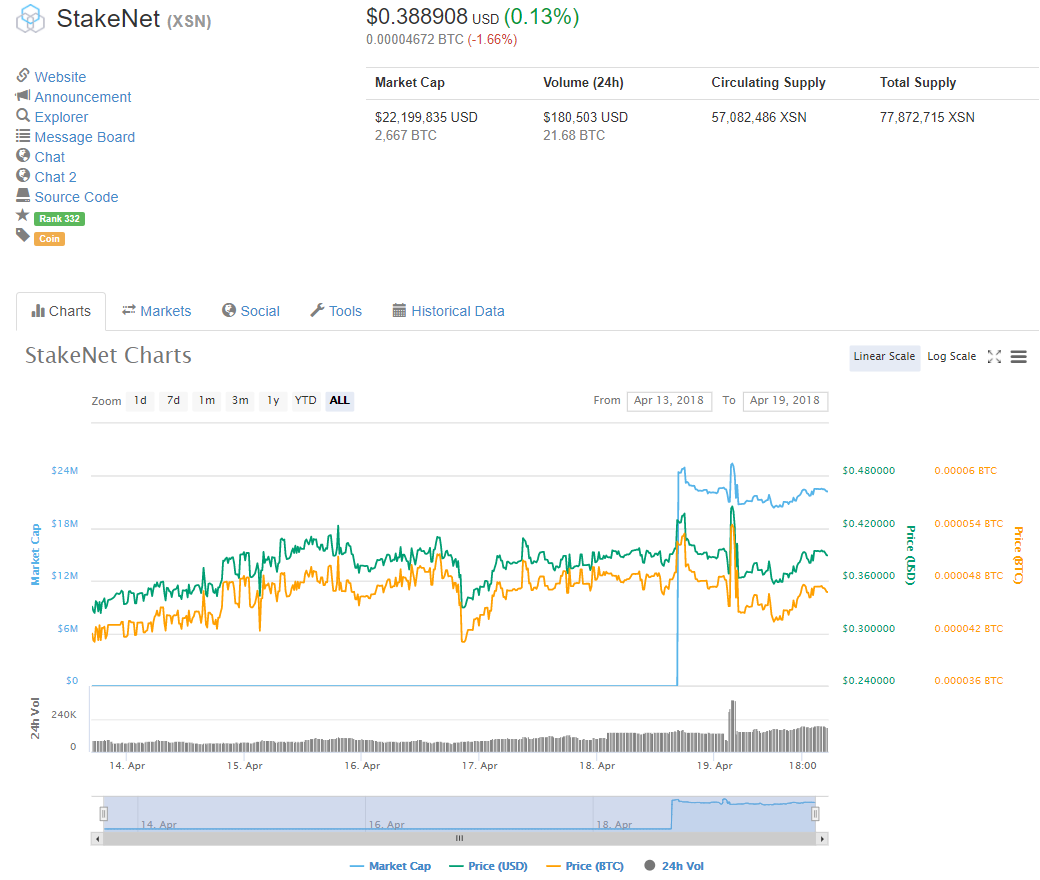The image size is (1040, 880).
Task: Click the From date field Apr 13, 2018
Action: [669, 401]
